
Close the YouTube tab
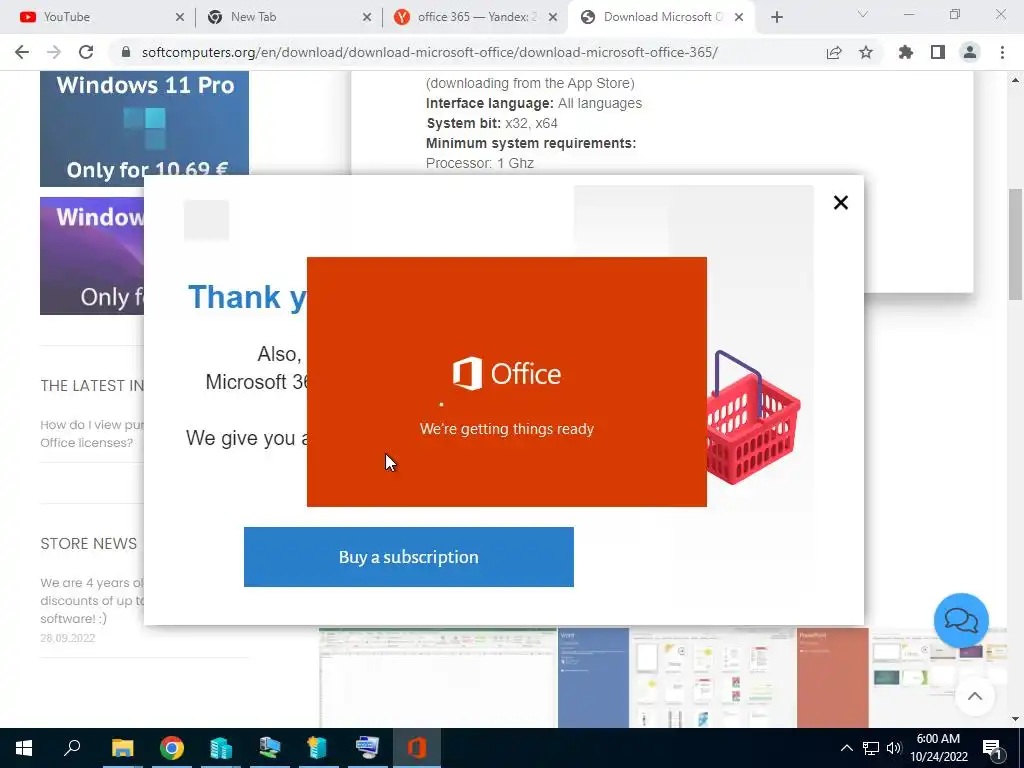[x=180, y=17]
